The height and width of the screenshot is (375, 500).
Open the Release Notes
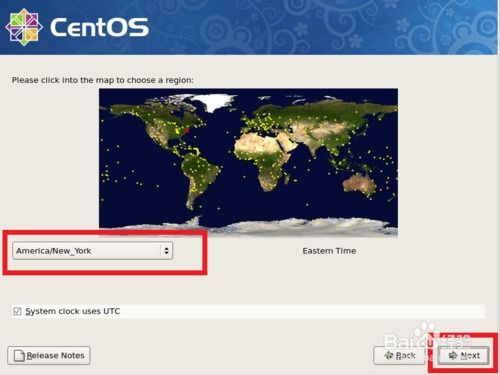tap(49, 356)
